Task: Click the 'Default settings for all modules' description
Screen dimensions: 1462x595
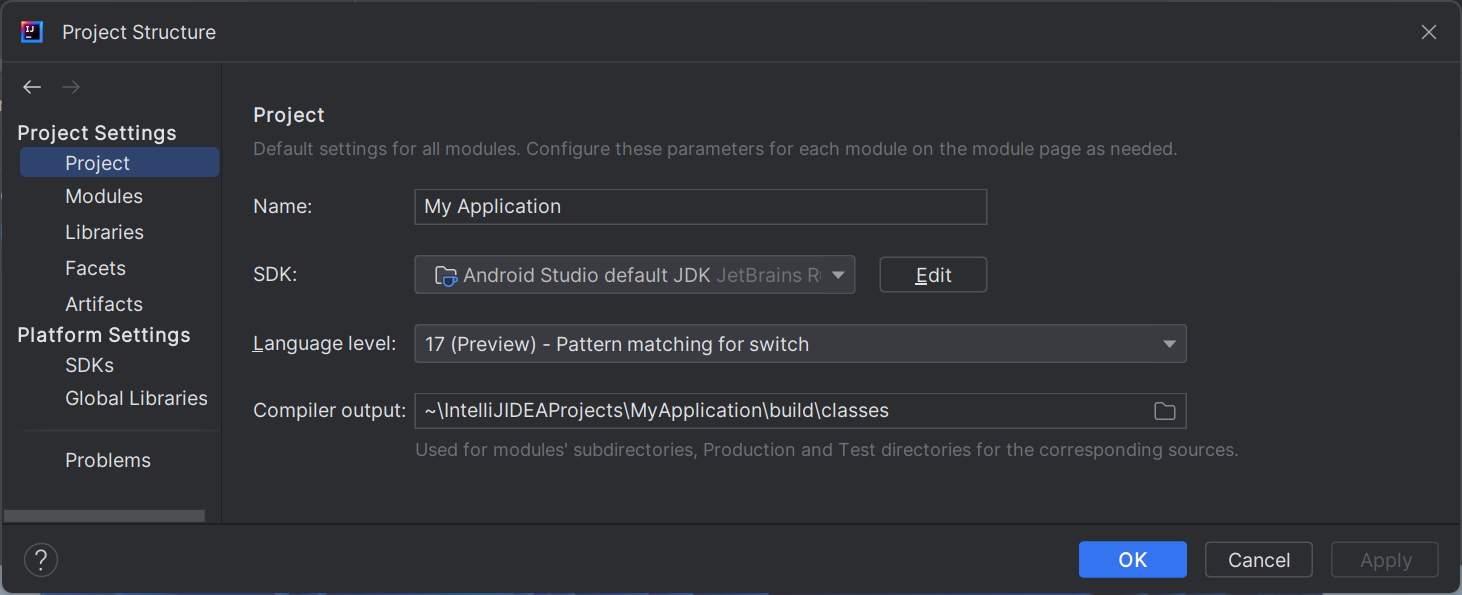Action: coord(715,149)
